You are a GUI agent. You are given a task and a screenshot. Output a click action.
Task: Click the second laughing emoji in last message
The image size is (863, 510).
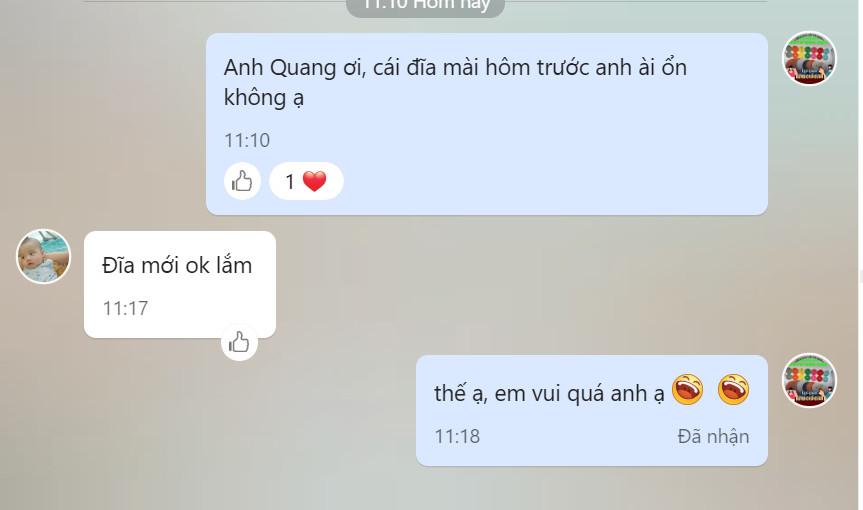coord(734,390)
